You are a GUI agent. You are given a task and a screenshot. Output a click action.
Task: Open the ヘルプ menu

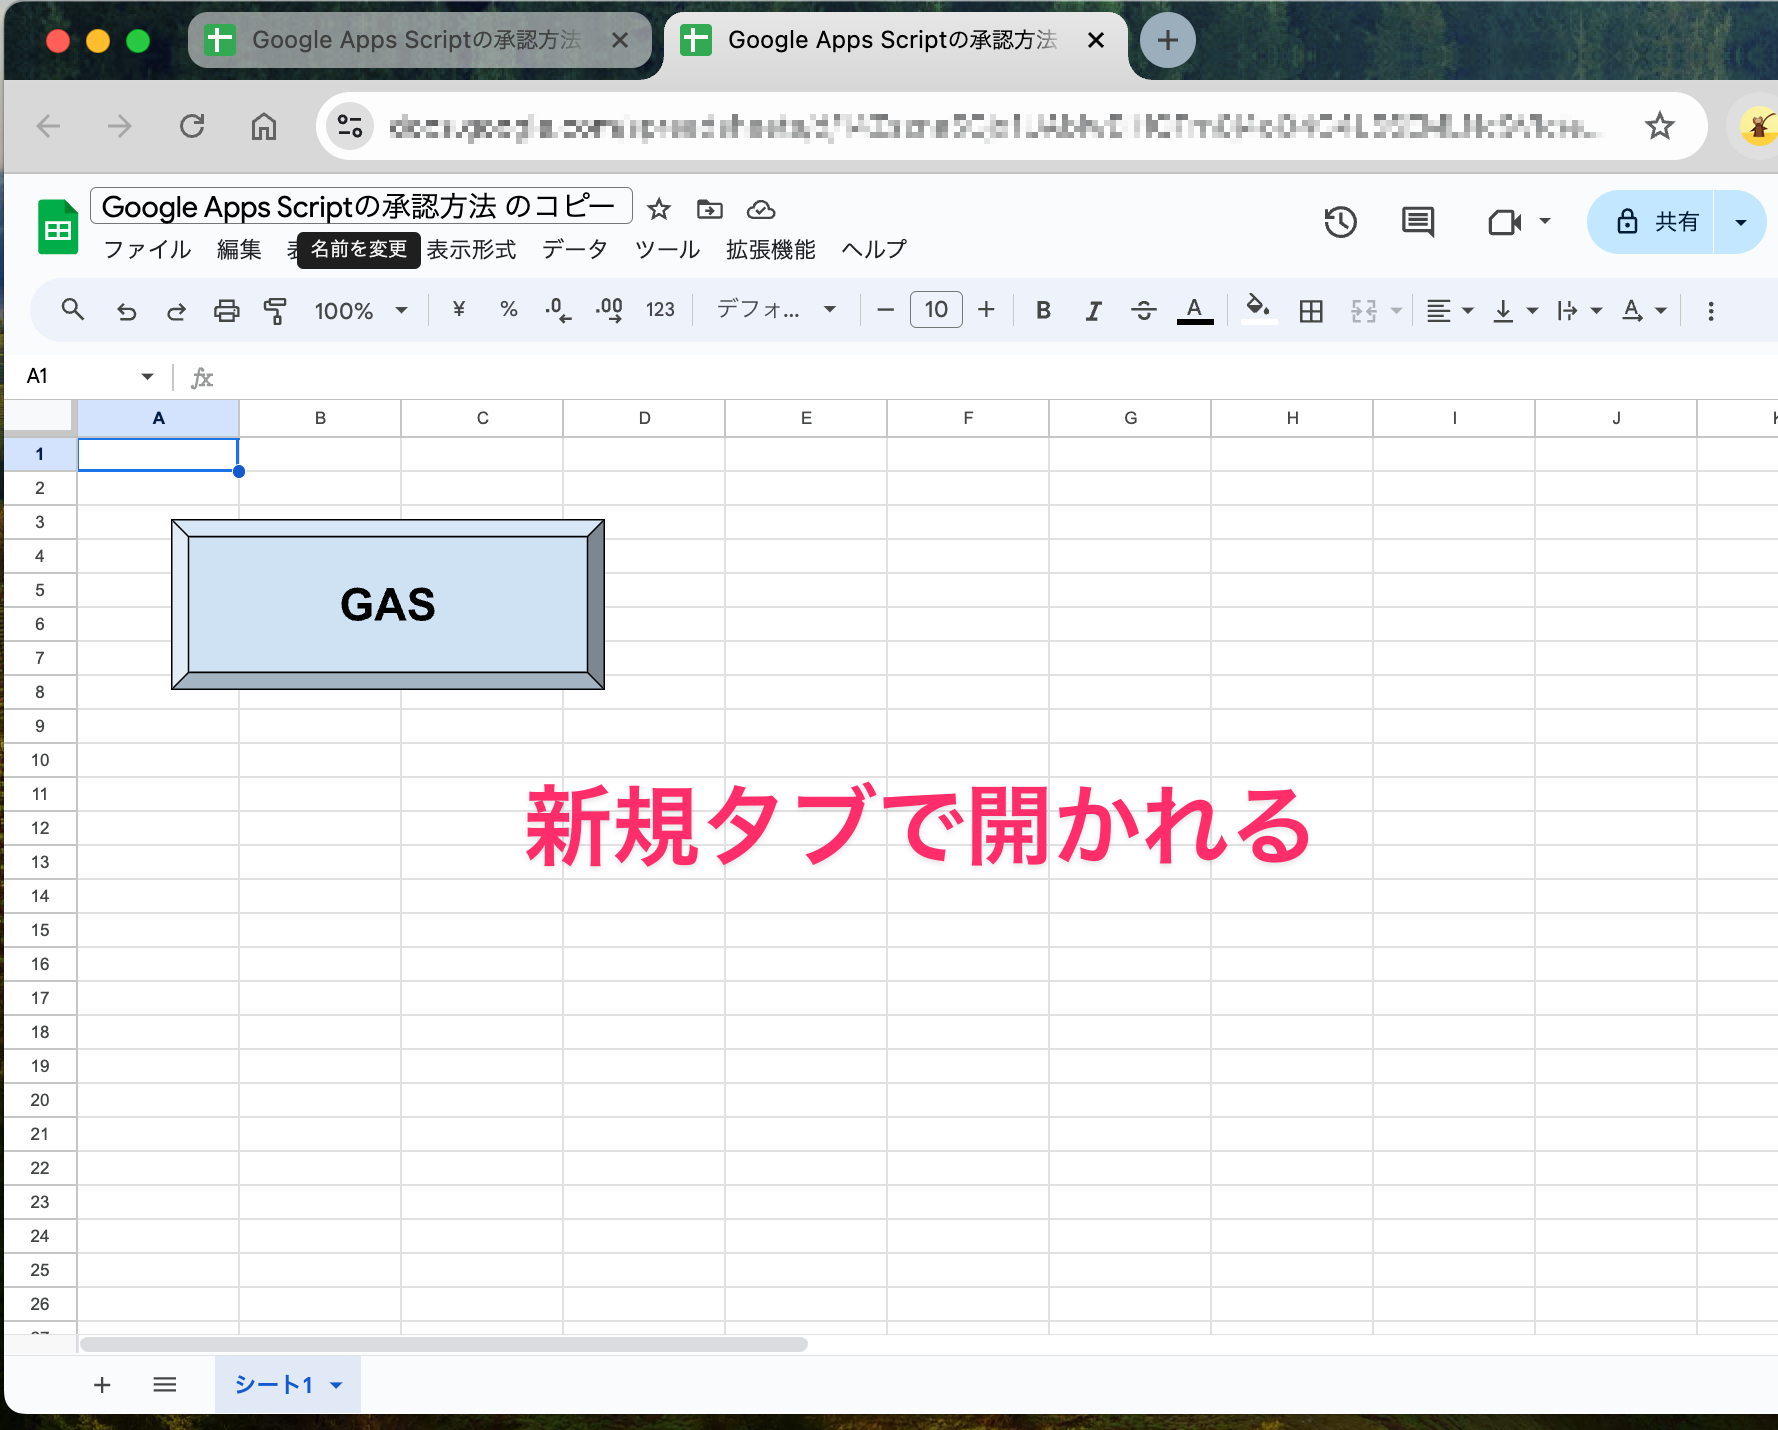[874, 249]
